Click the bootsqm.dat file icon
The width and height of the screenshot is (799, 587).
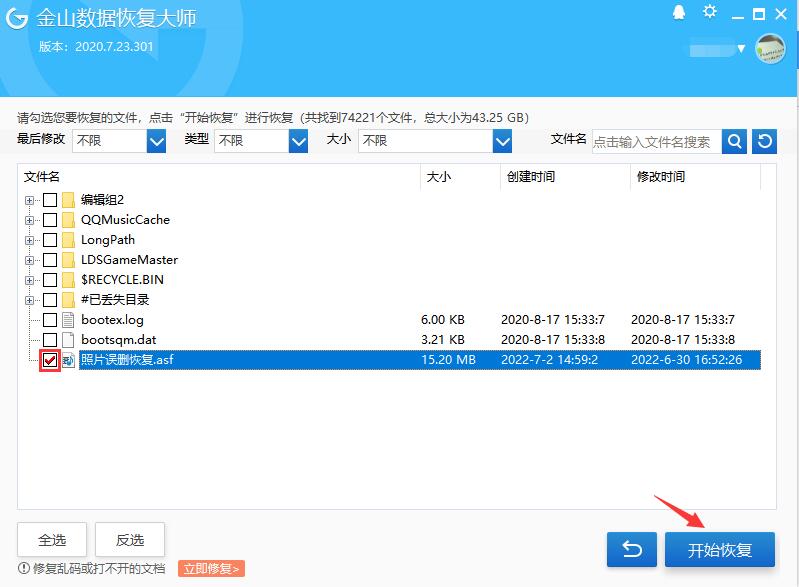pos(68,340)
